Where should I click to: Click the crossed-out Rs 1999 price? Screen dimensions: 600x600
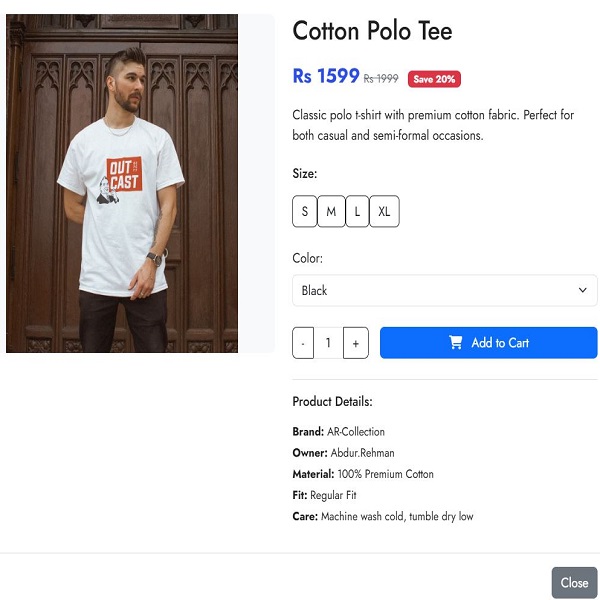pyautogui.click(x=381, y=79)
